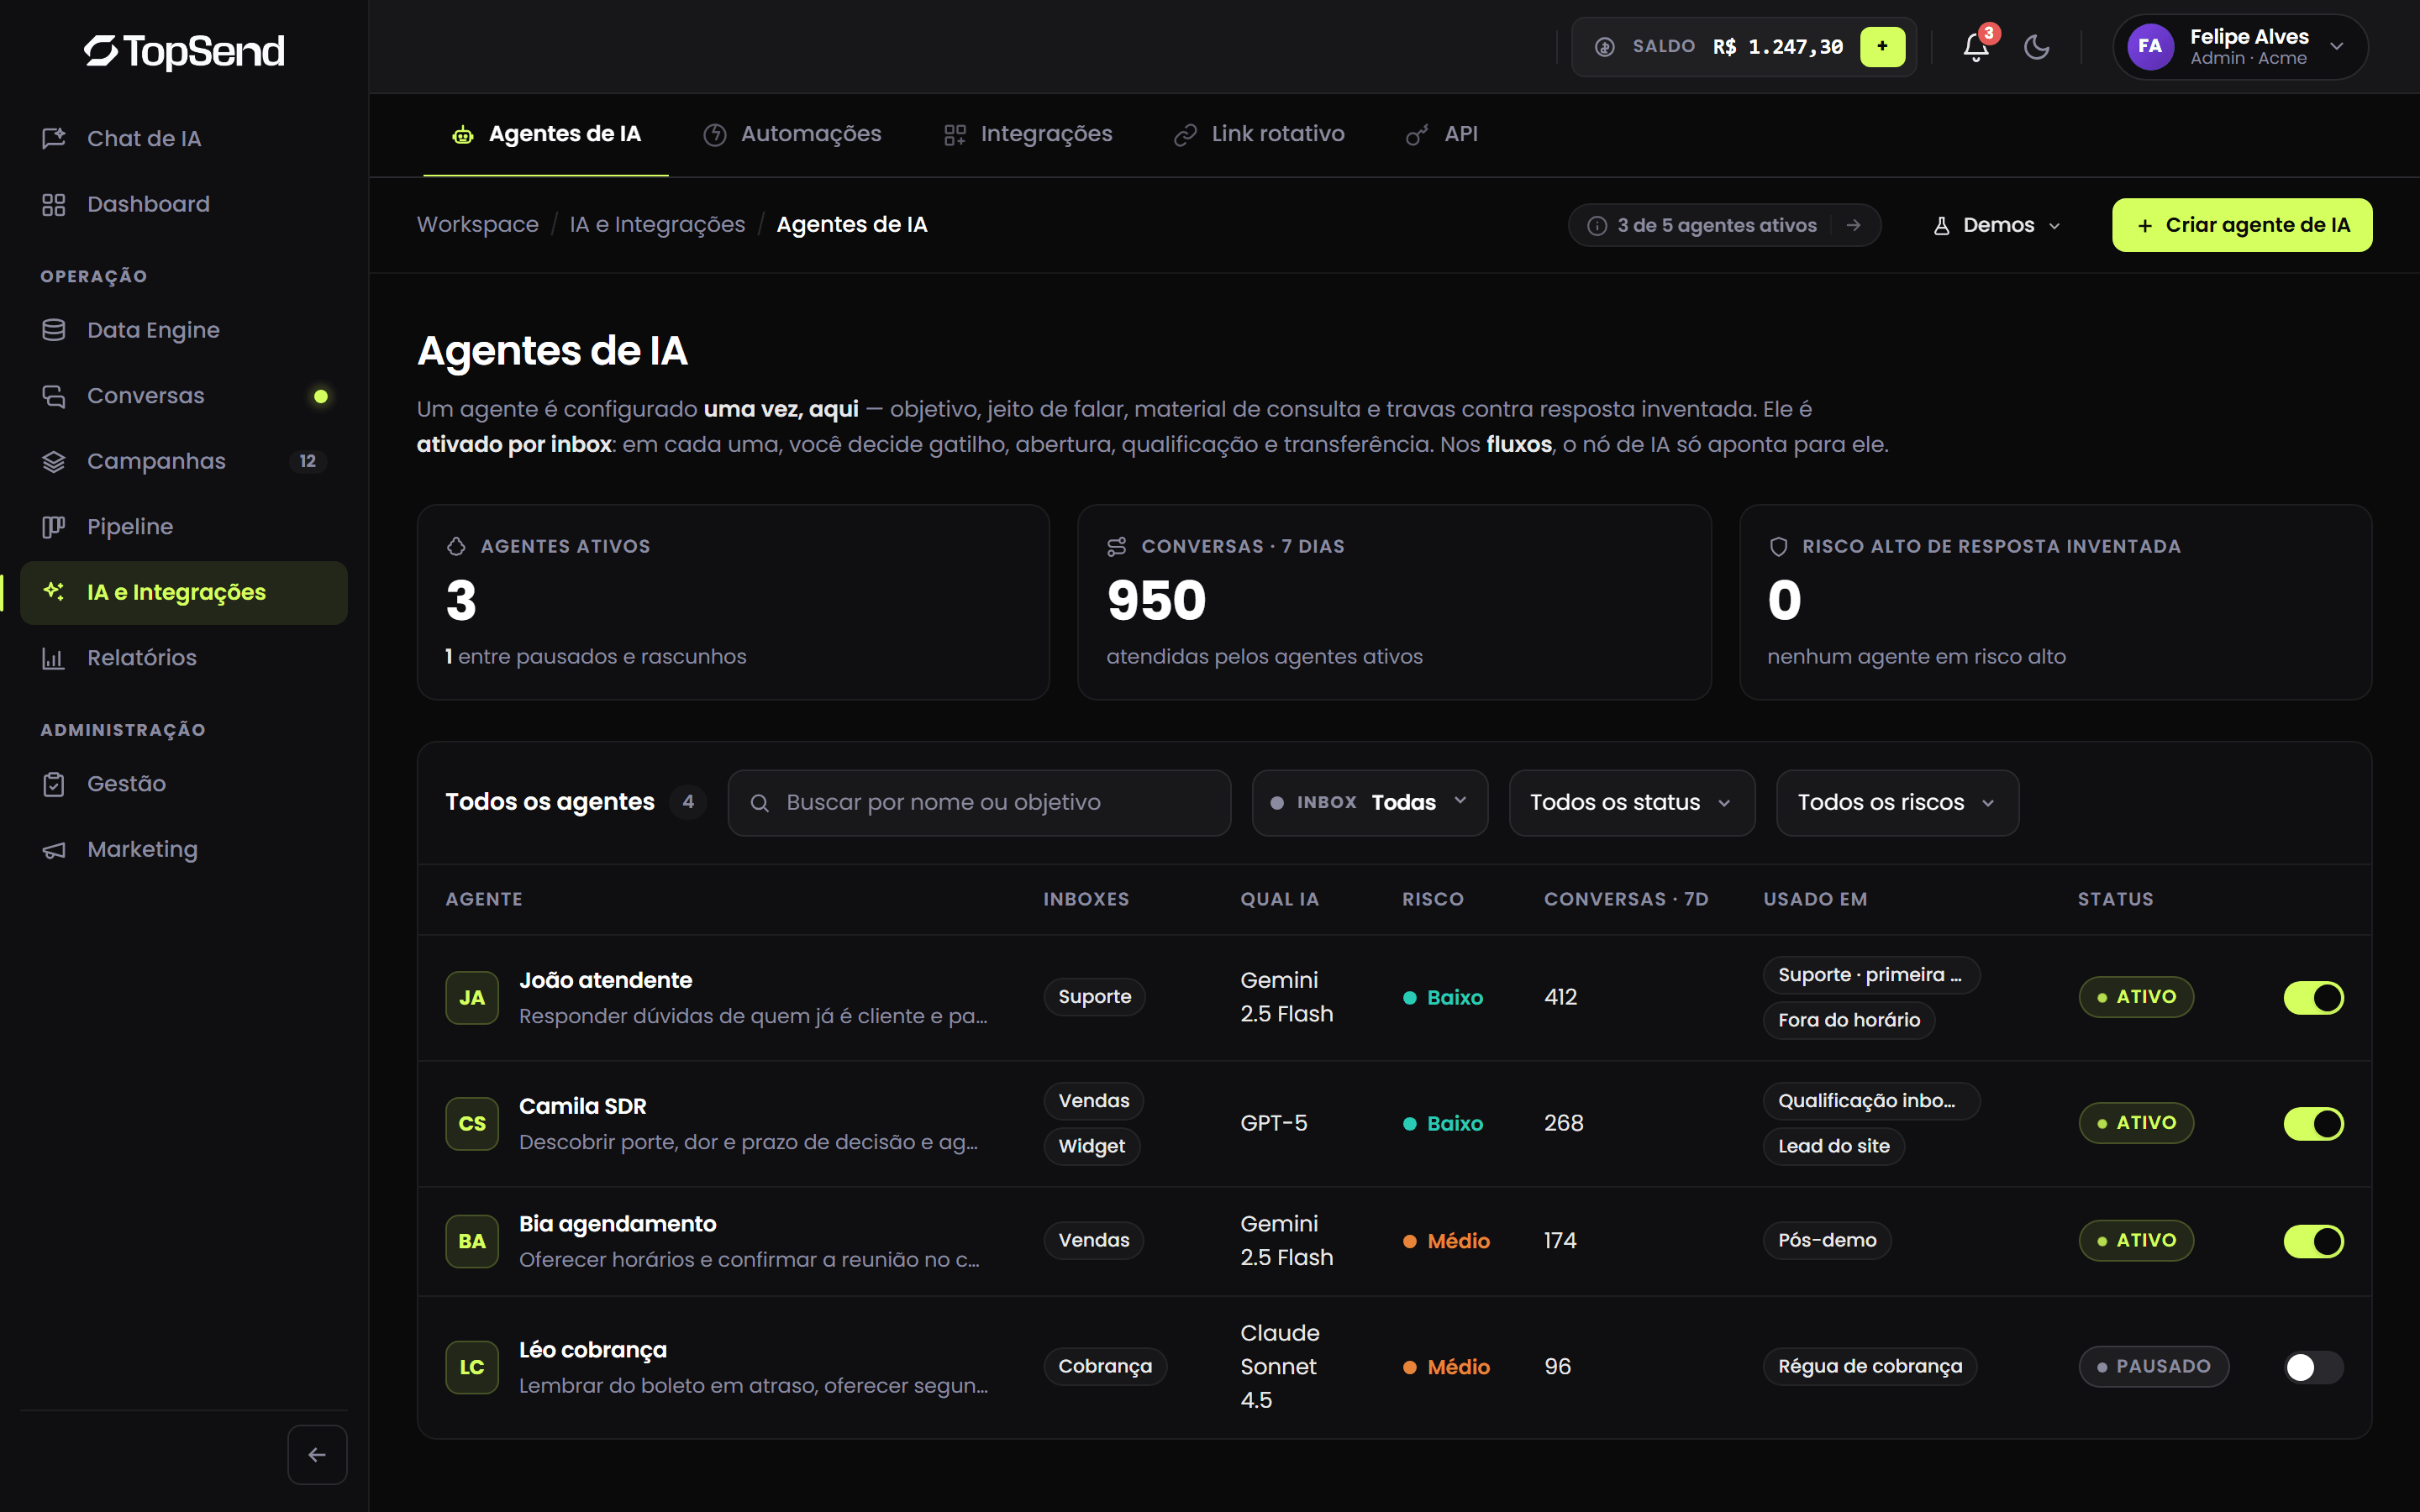Click the Bia agendamento agent name
The width and height of the screenshot is (2420, 1512).
pyautogui.click(x=617, y=1224)
